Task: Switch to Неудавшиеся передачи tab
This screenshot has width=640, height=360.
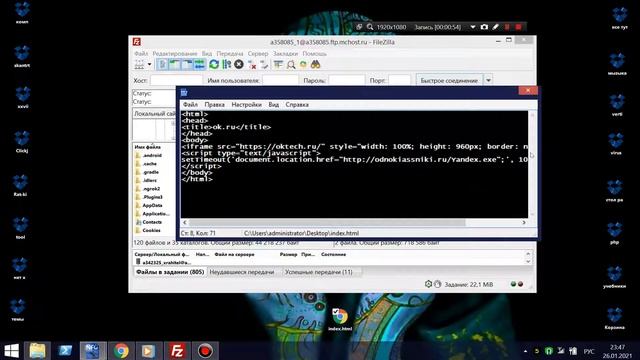Action: 241,272
